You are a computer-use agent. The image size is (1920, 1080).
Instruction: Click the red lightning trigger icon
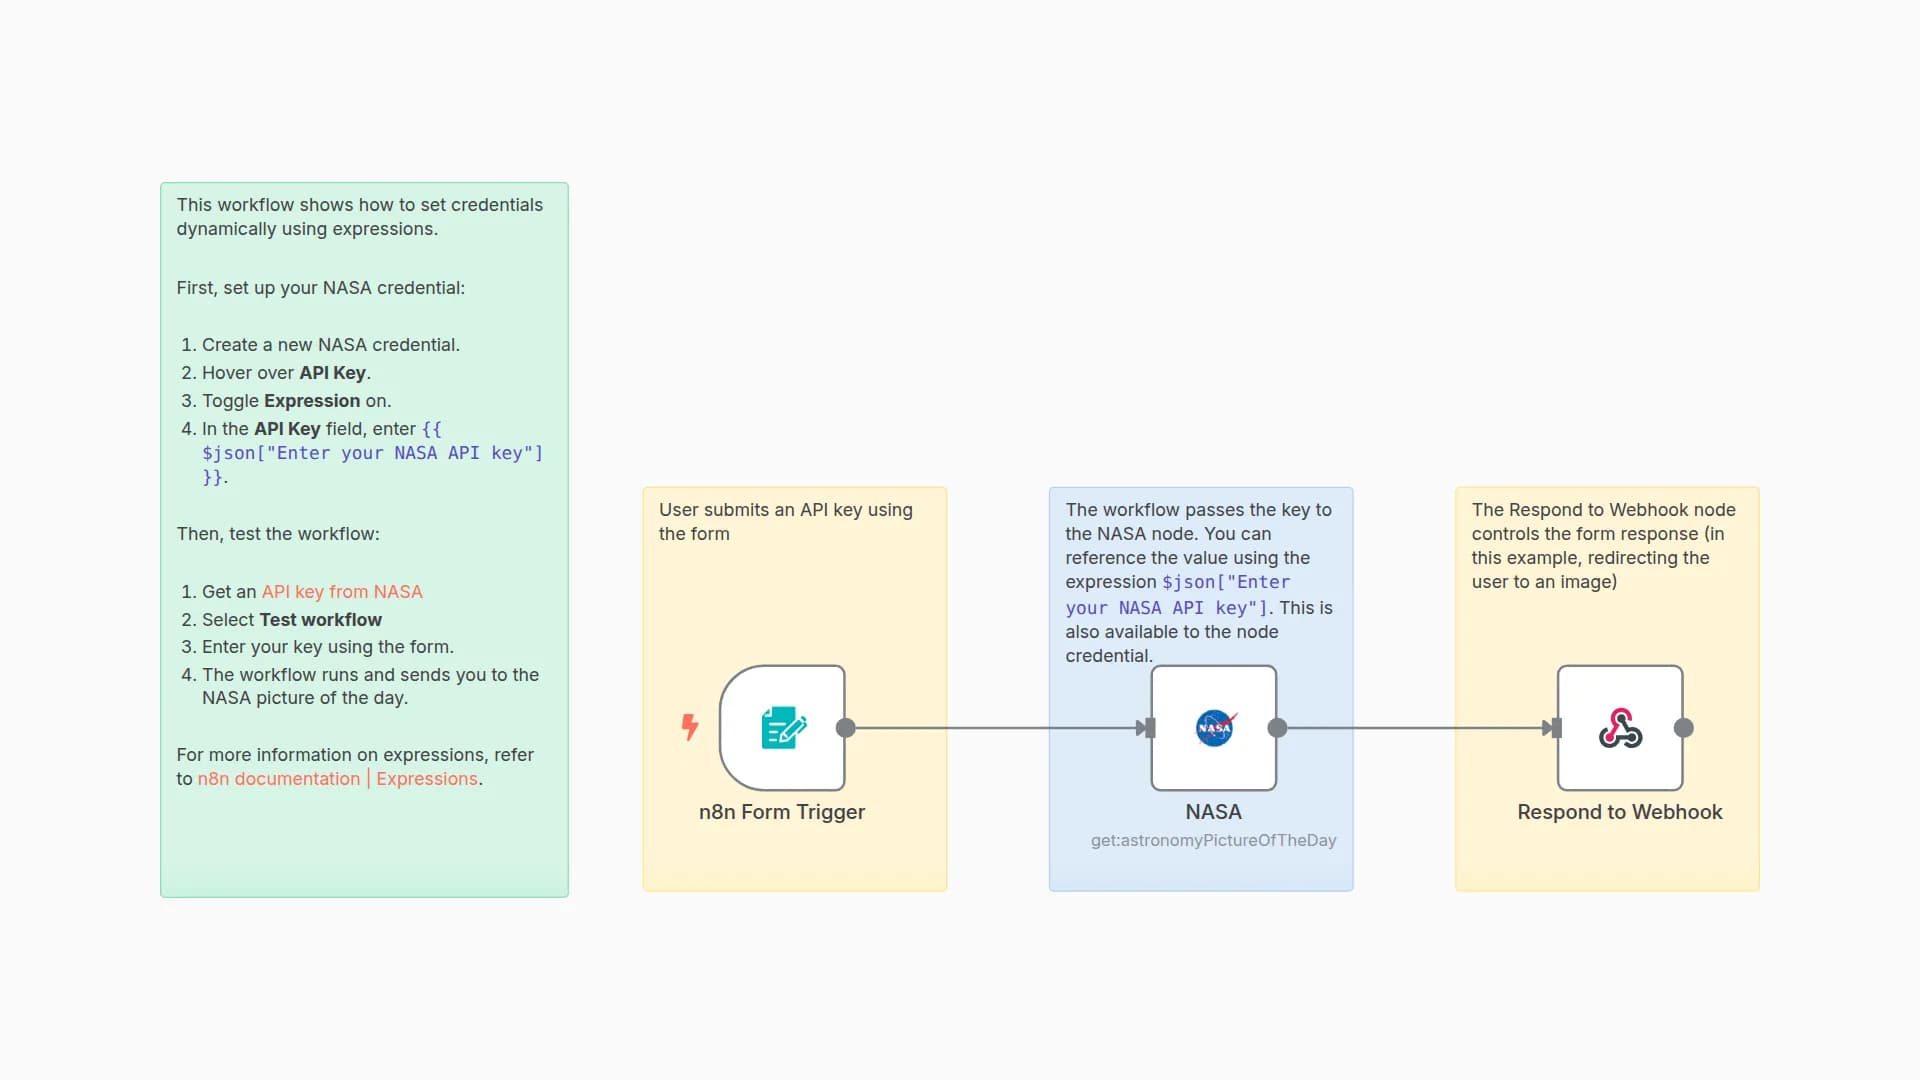(690, 727)
